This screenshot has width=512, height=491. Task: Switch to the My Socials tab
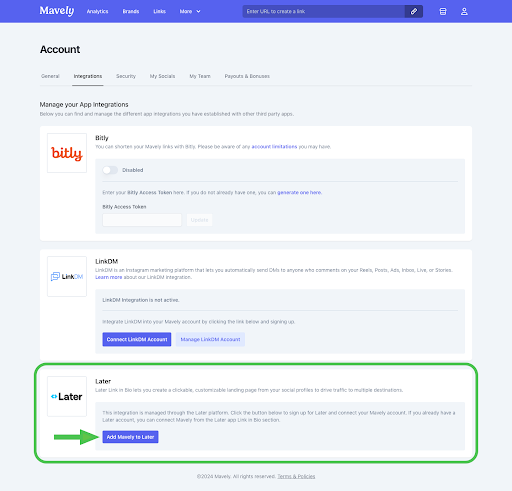(162, 76)
